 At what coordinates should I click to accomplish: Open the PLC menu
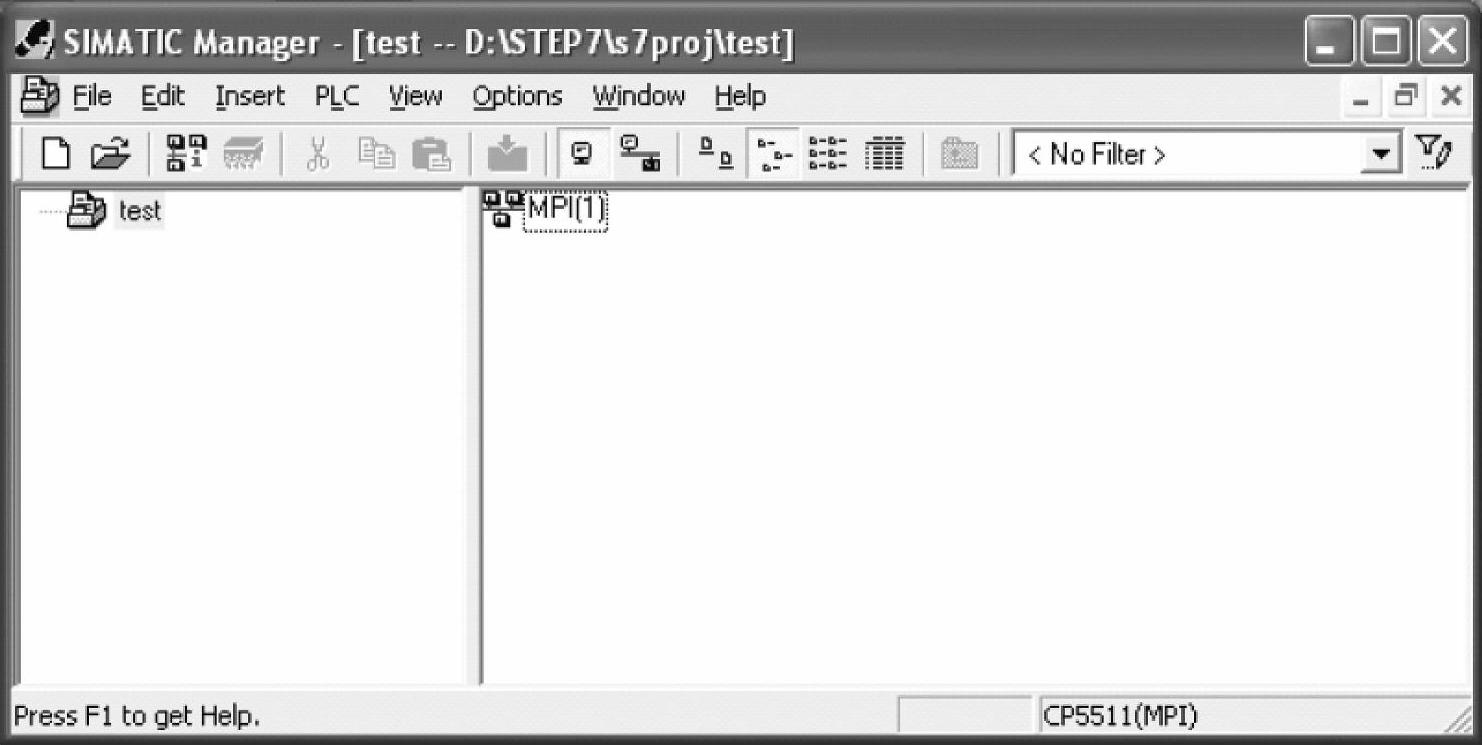coord(337,97)
